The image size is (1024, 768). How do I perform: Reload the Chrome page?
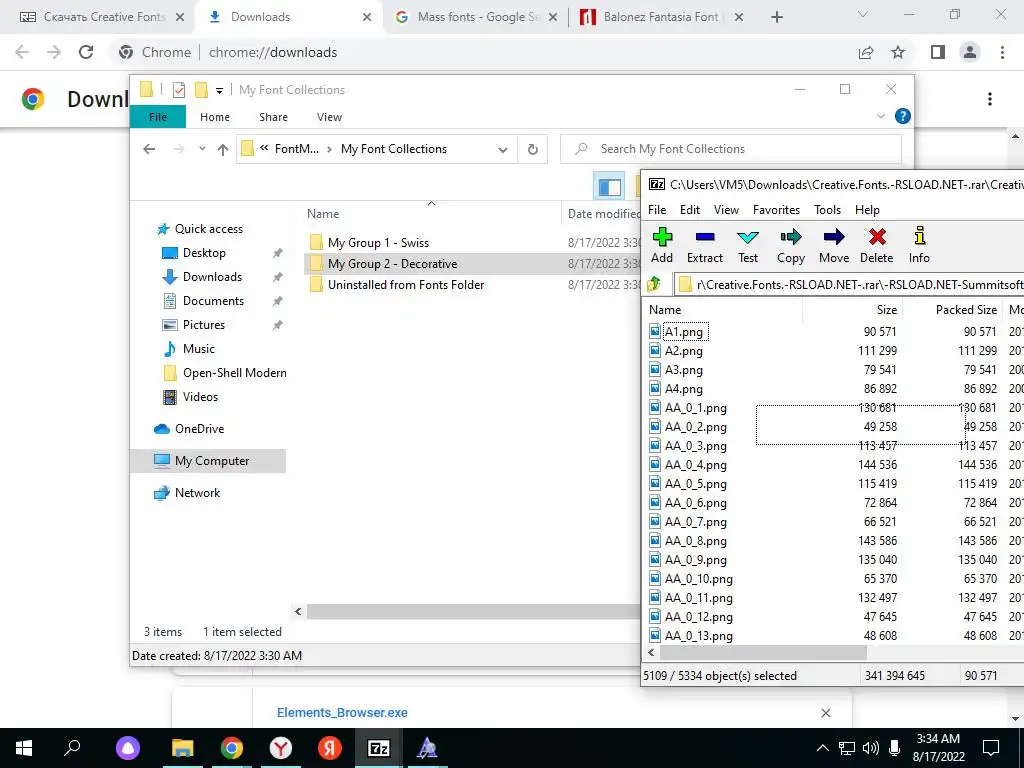pos(86,52)
